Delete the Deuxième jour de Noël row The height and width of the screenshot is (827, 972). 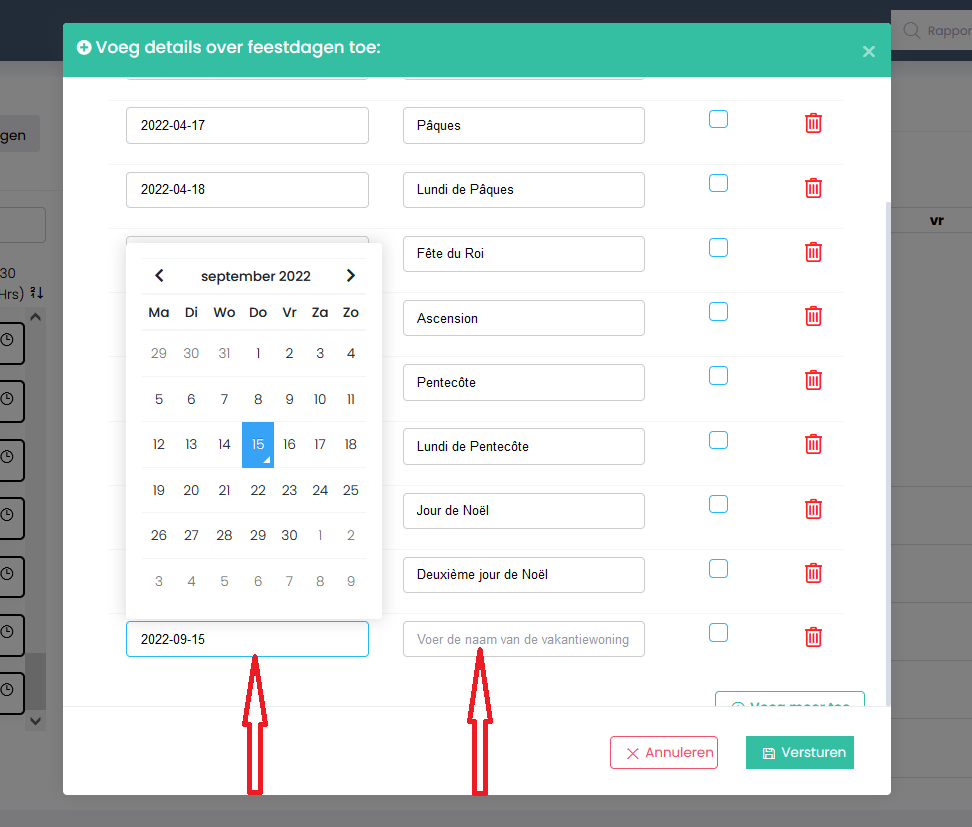[813, 573]
